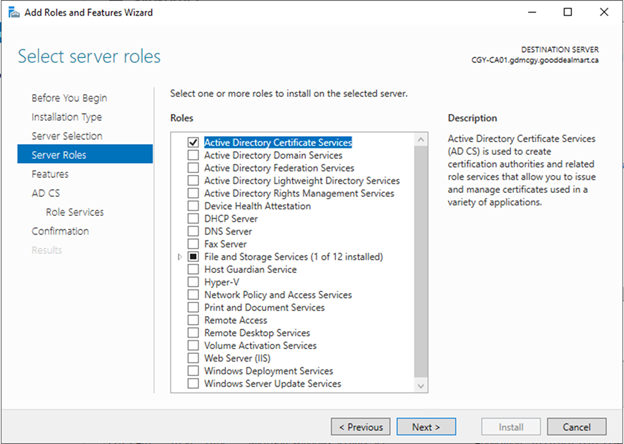
Task: Click the Previous button
Action: (361, 427)
